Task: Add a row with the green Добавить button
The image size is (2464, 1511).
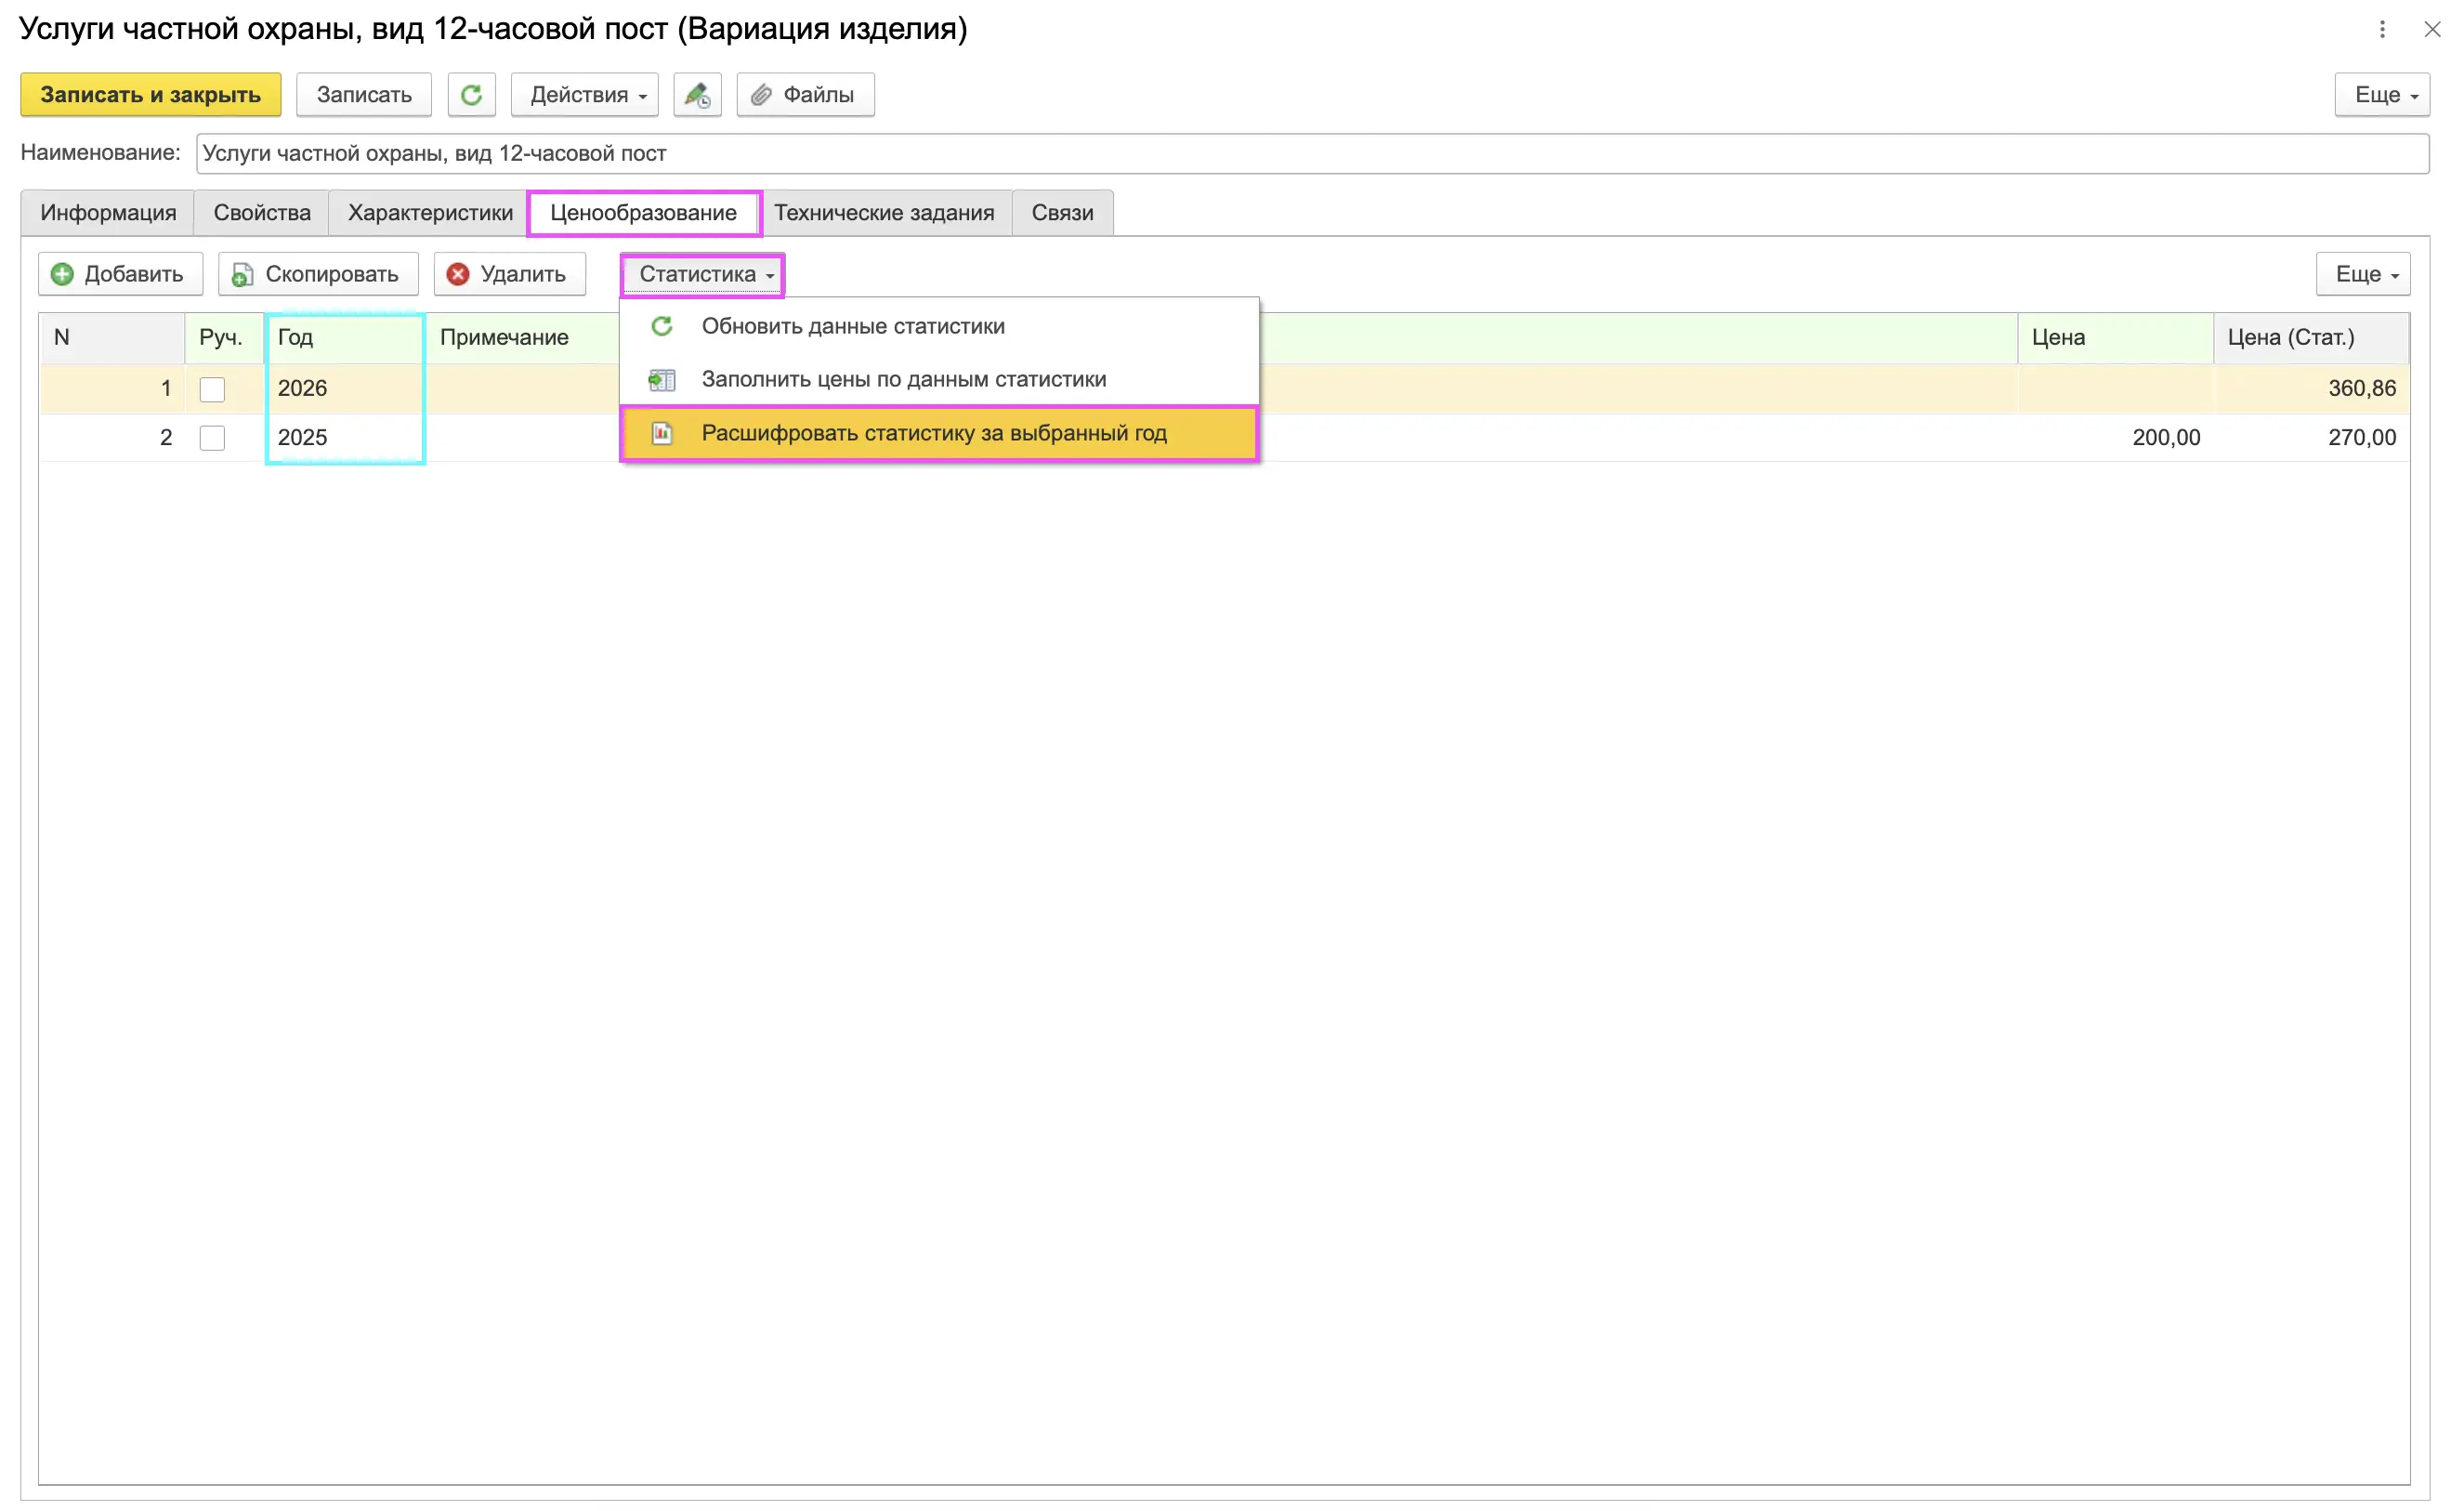Action: pos(120,274)
